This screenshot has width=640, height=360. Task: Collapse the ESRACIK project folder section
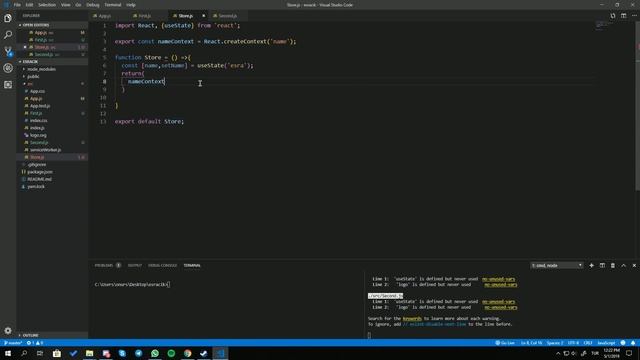[x=52, y=62]
